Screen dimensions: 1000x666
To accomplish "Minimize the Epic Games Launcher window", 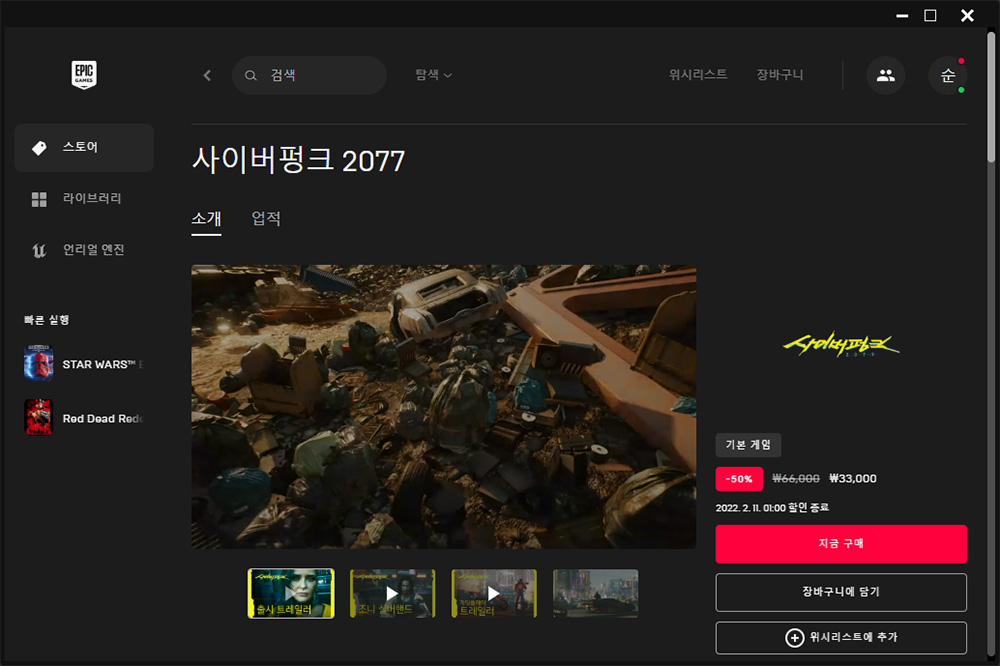I will [902, 15].
